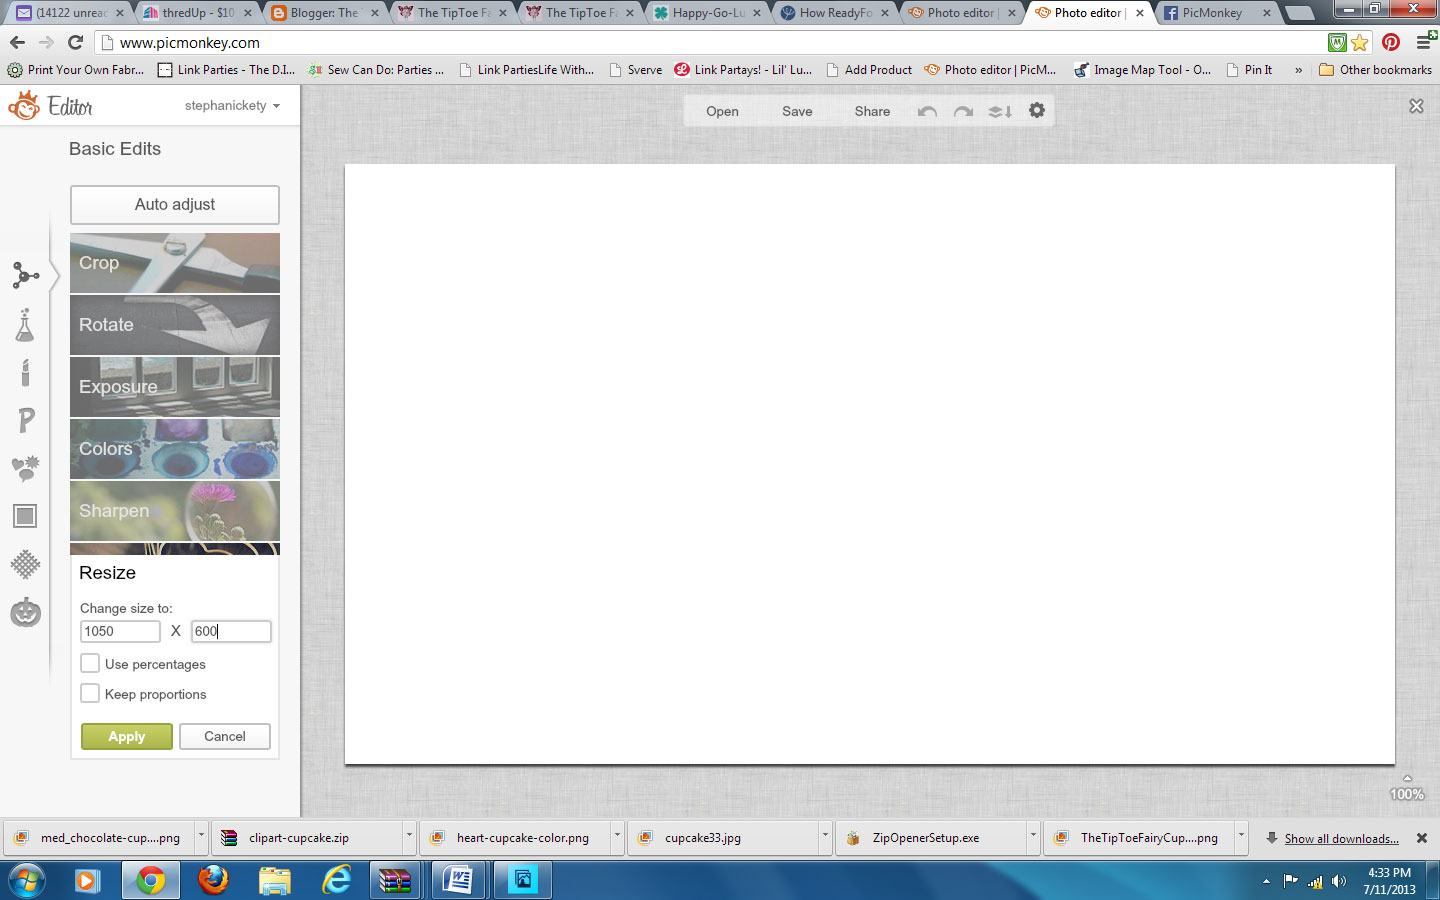Expand options for clipart-cupcake.zip download
The height and width of the screenshot is (900, 1440).
click(x=409, y=837)
